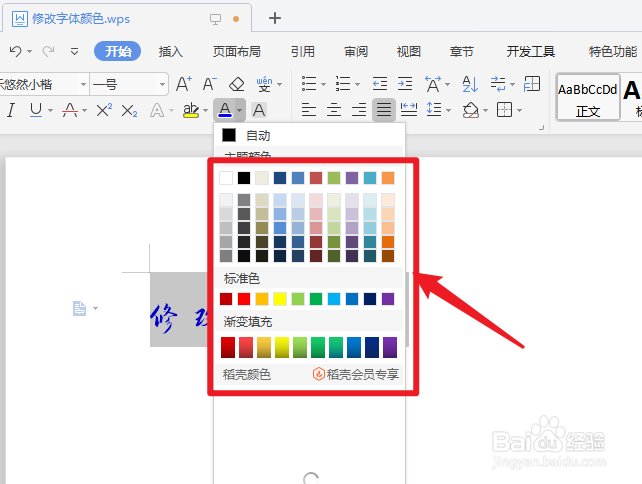Apply the 正文 style

[588, 97]
